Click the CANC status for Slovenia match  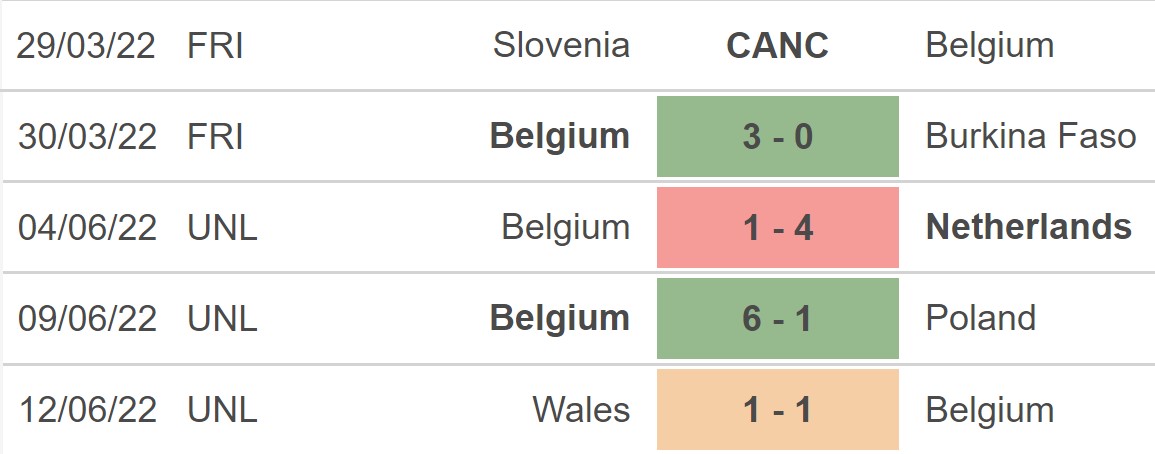(x=777, y=46)
